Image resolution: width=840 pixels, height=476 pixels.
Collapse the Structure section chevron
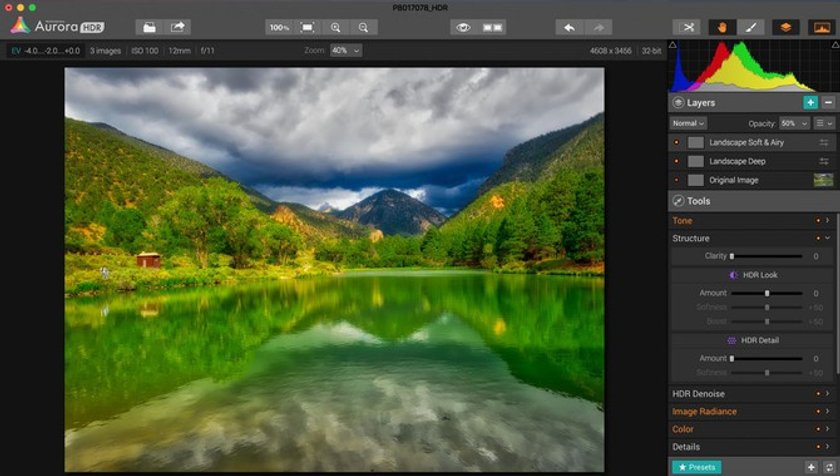(x=828, y=238)
